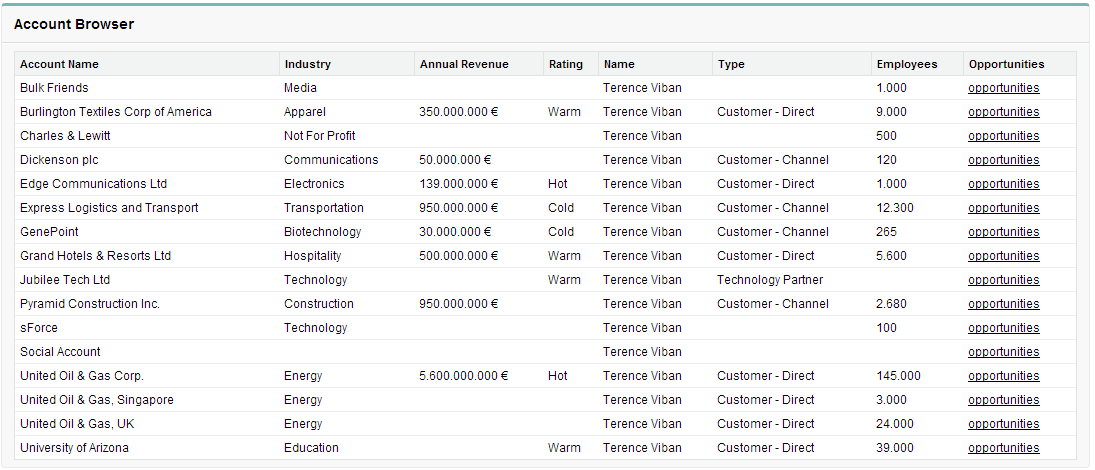The height and width of the screenshot is (470, 1095).
Task: Click the 30.000.000 € revenue value
Action: [x=455, y=232]
